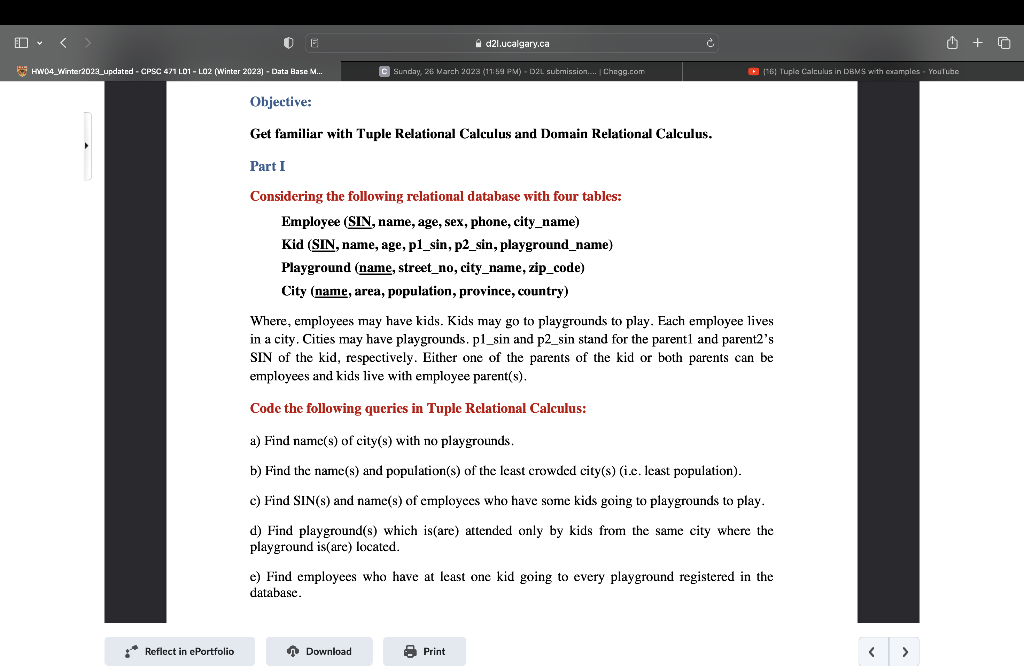
Task: Select the HW04_Winter2023_updated tab
Action: click(x=170, y=71)
